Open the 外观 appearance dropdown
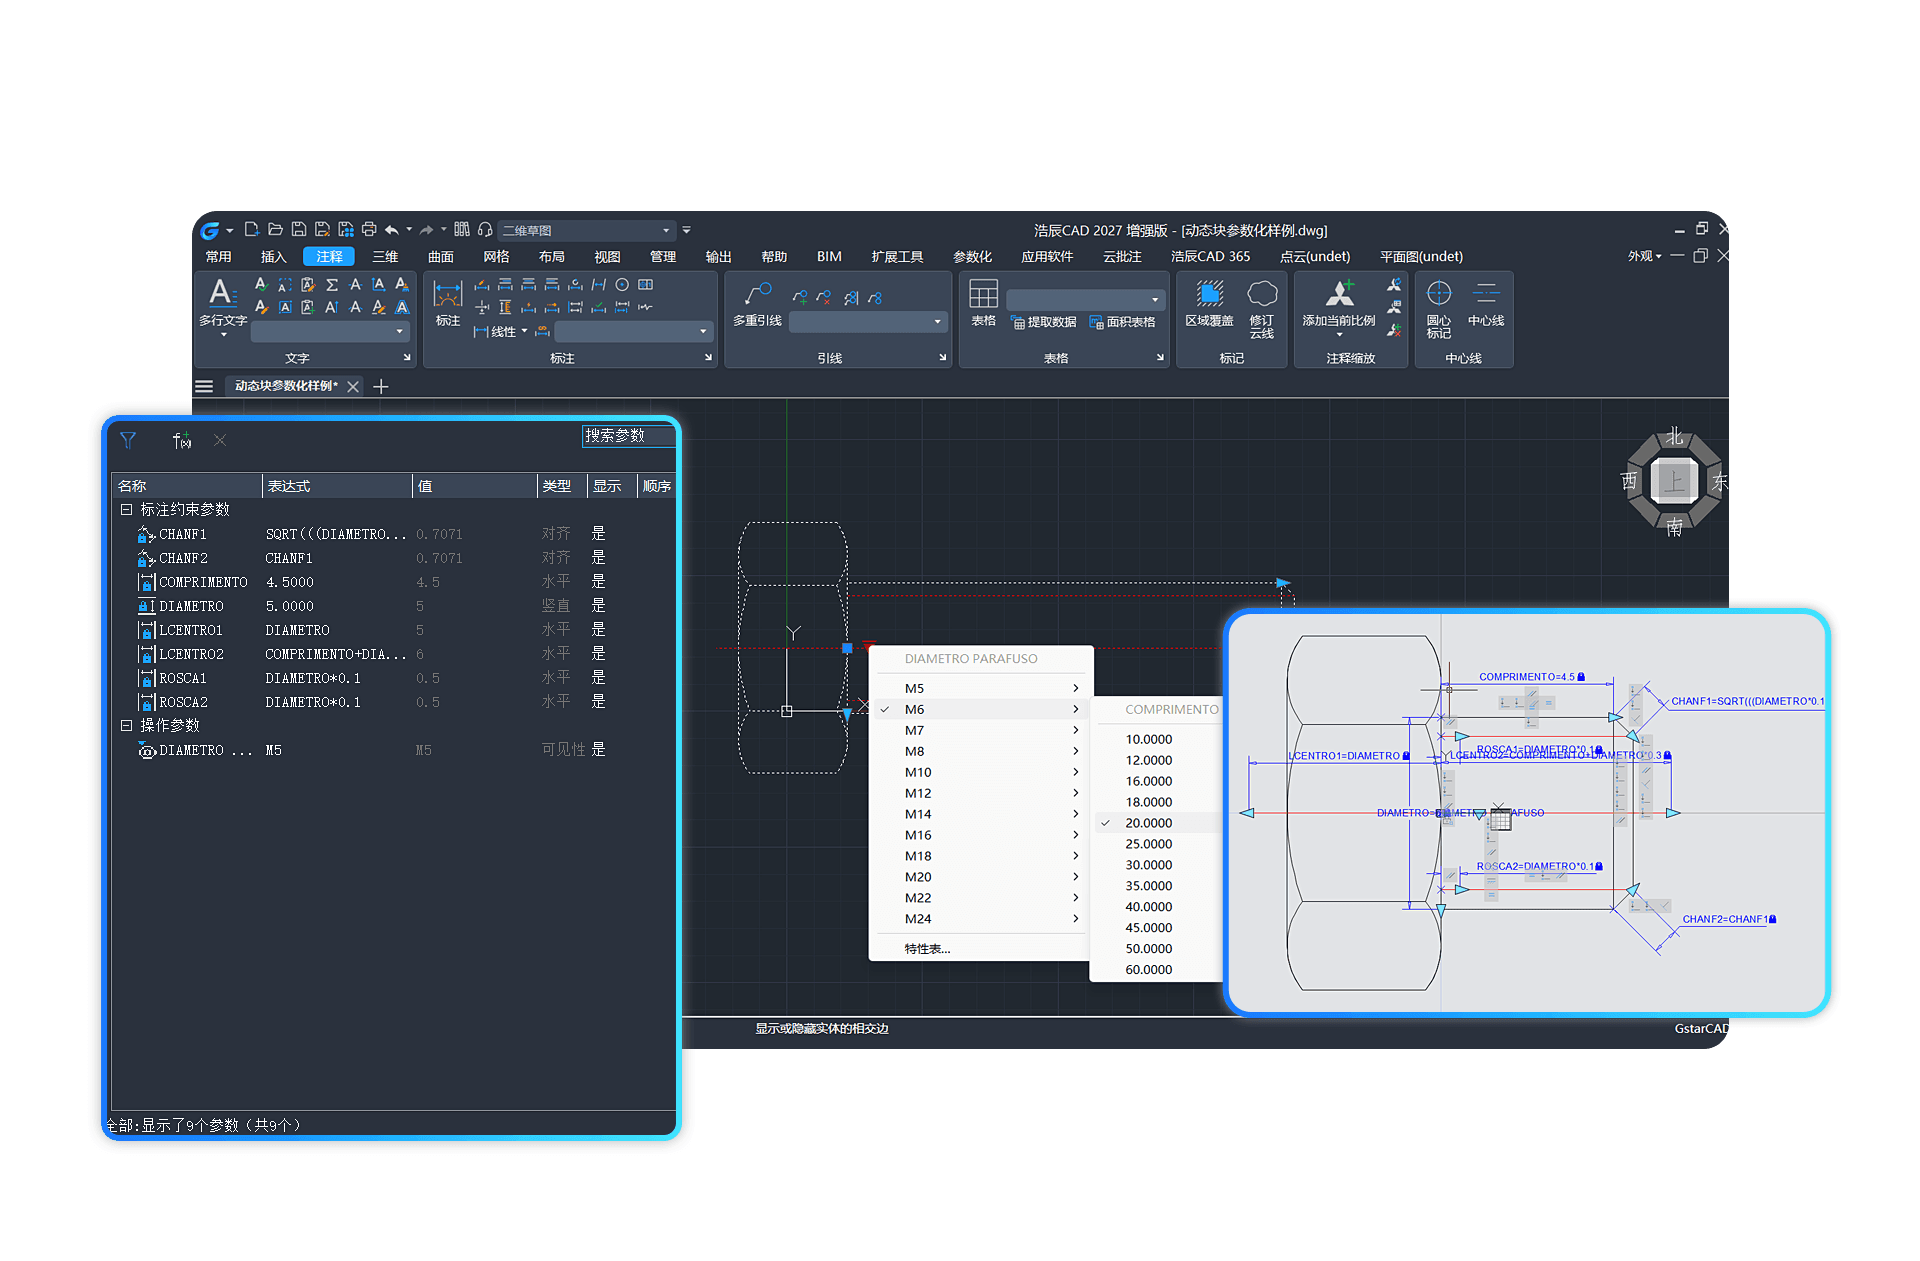Viewport: 1920px width, 1261px height. pos(1644,256)
